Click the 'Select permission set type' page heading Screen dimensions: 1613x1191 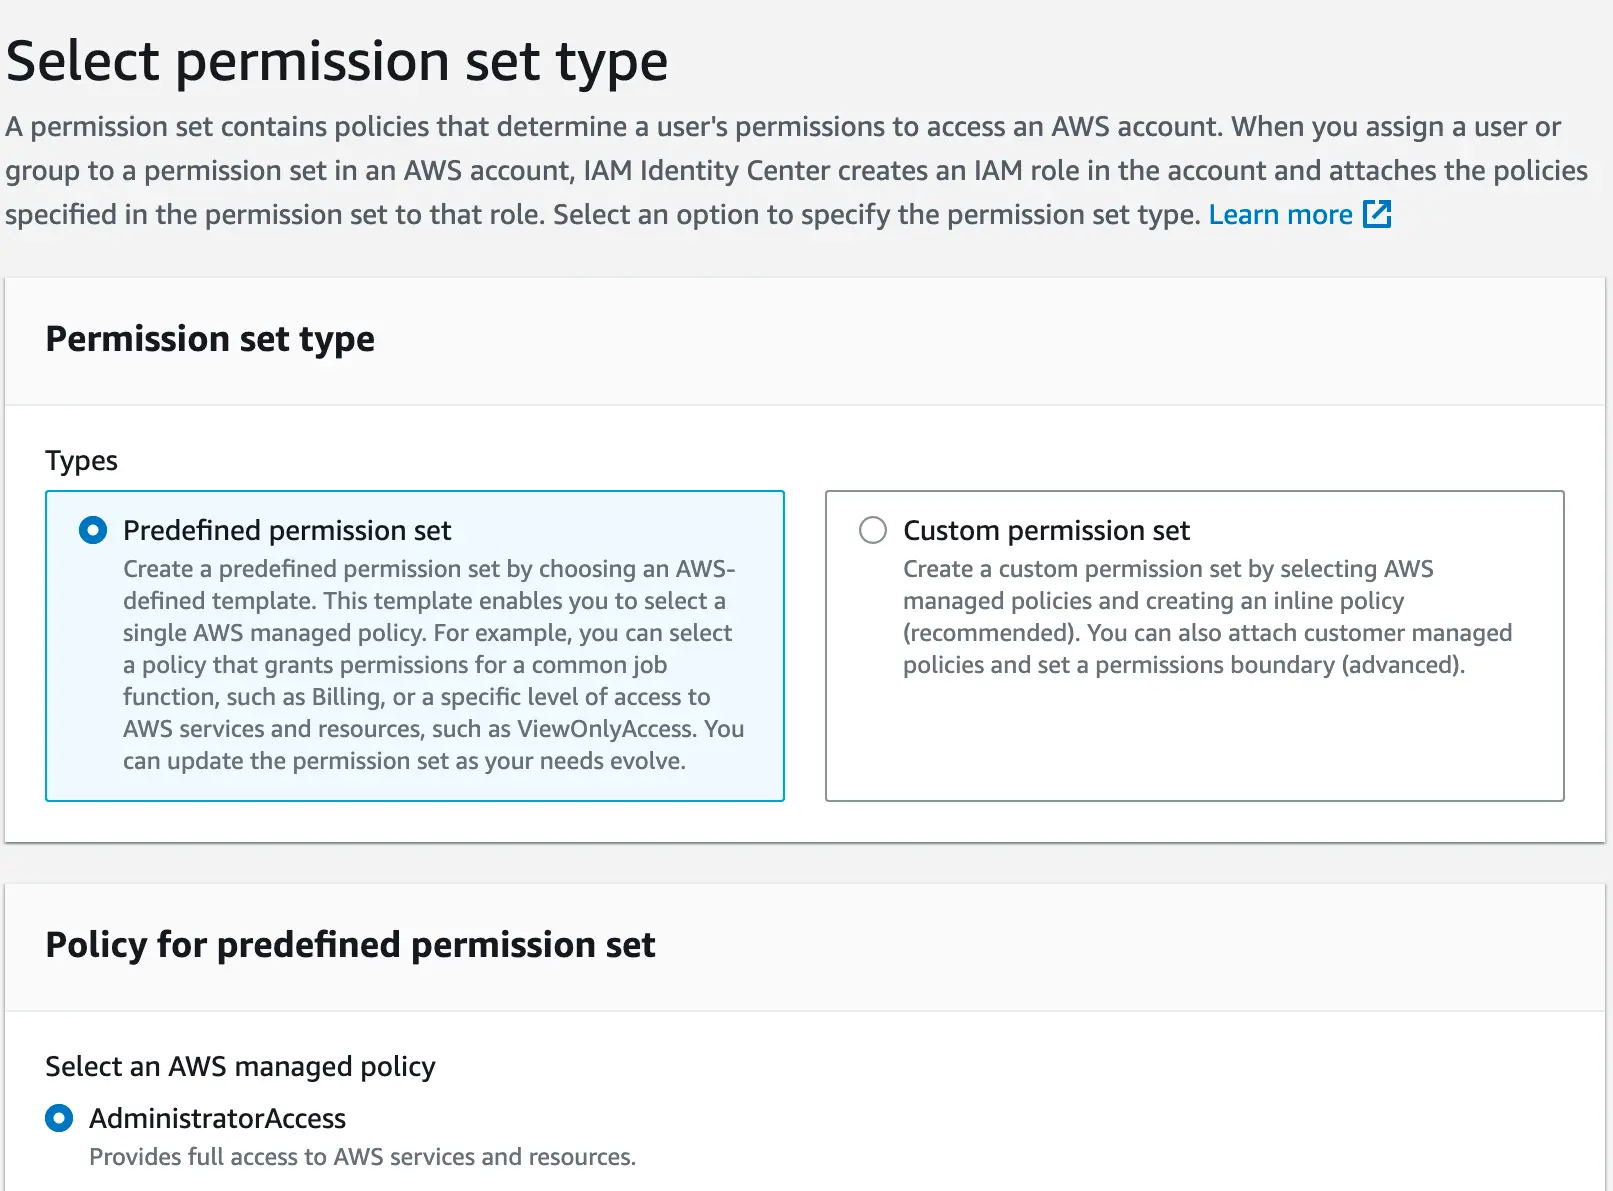coord(337,61)
